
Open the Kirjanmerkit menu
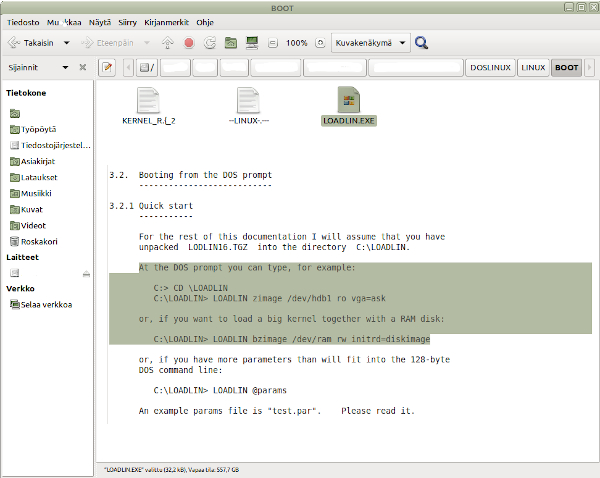click(166, 23)
